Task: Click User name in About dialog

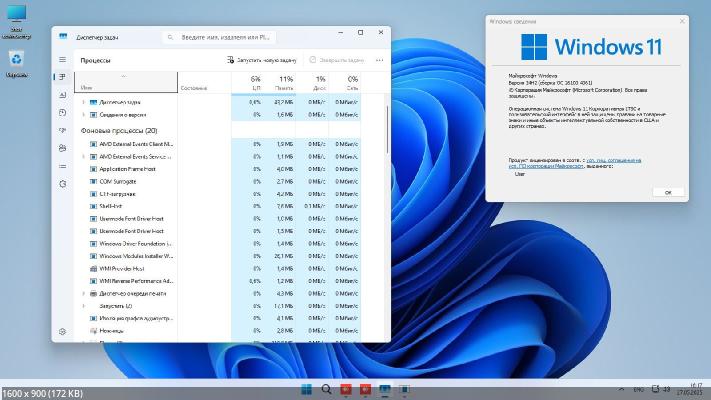Action: [520, 174]
